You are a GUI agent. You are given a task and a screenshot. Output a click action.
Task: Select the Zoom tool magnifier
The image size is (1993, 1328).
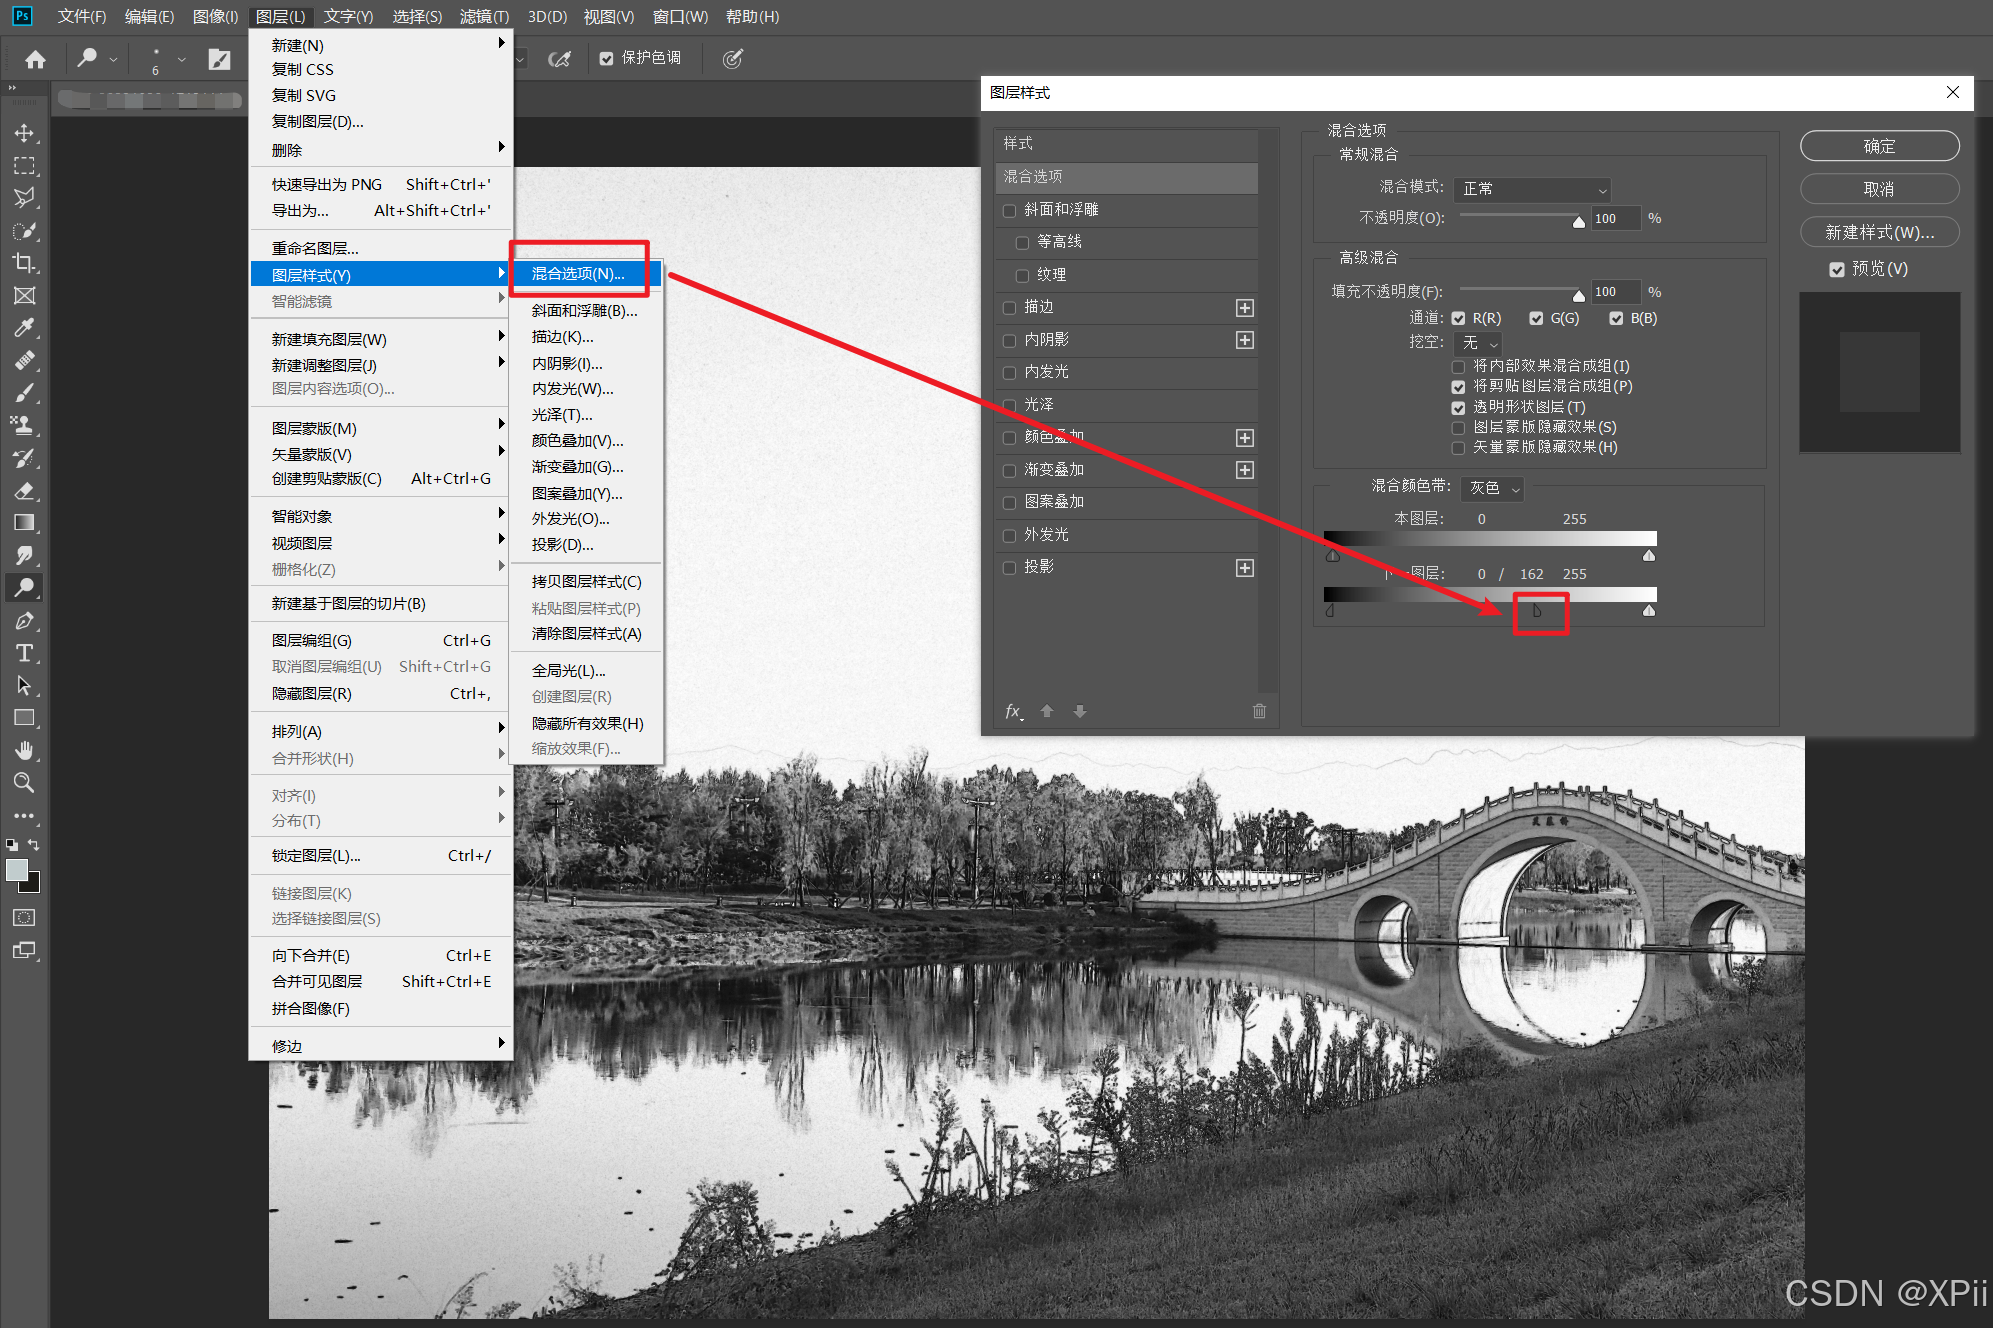24,782
